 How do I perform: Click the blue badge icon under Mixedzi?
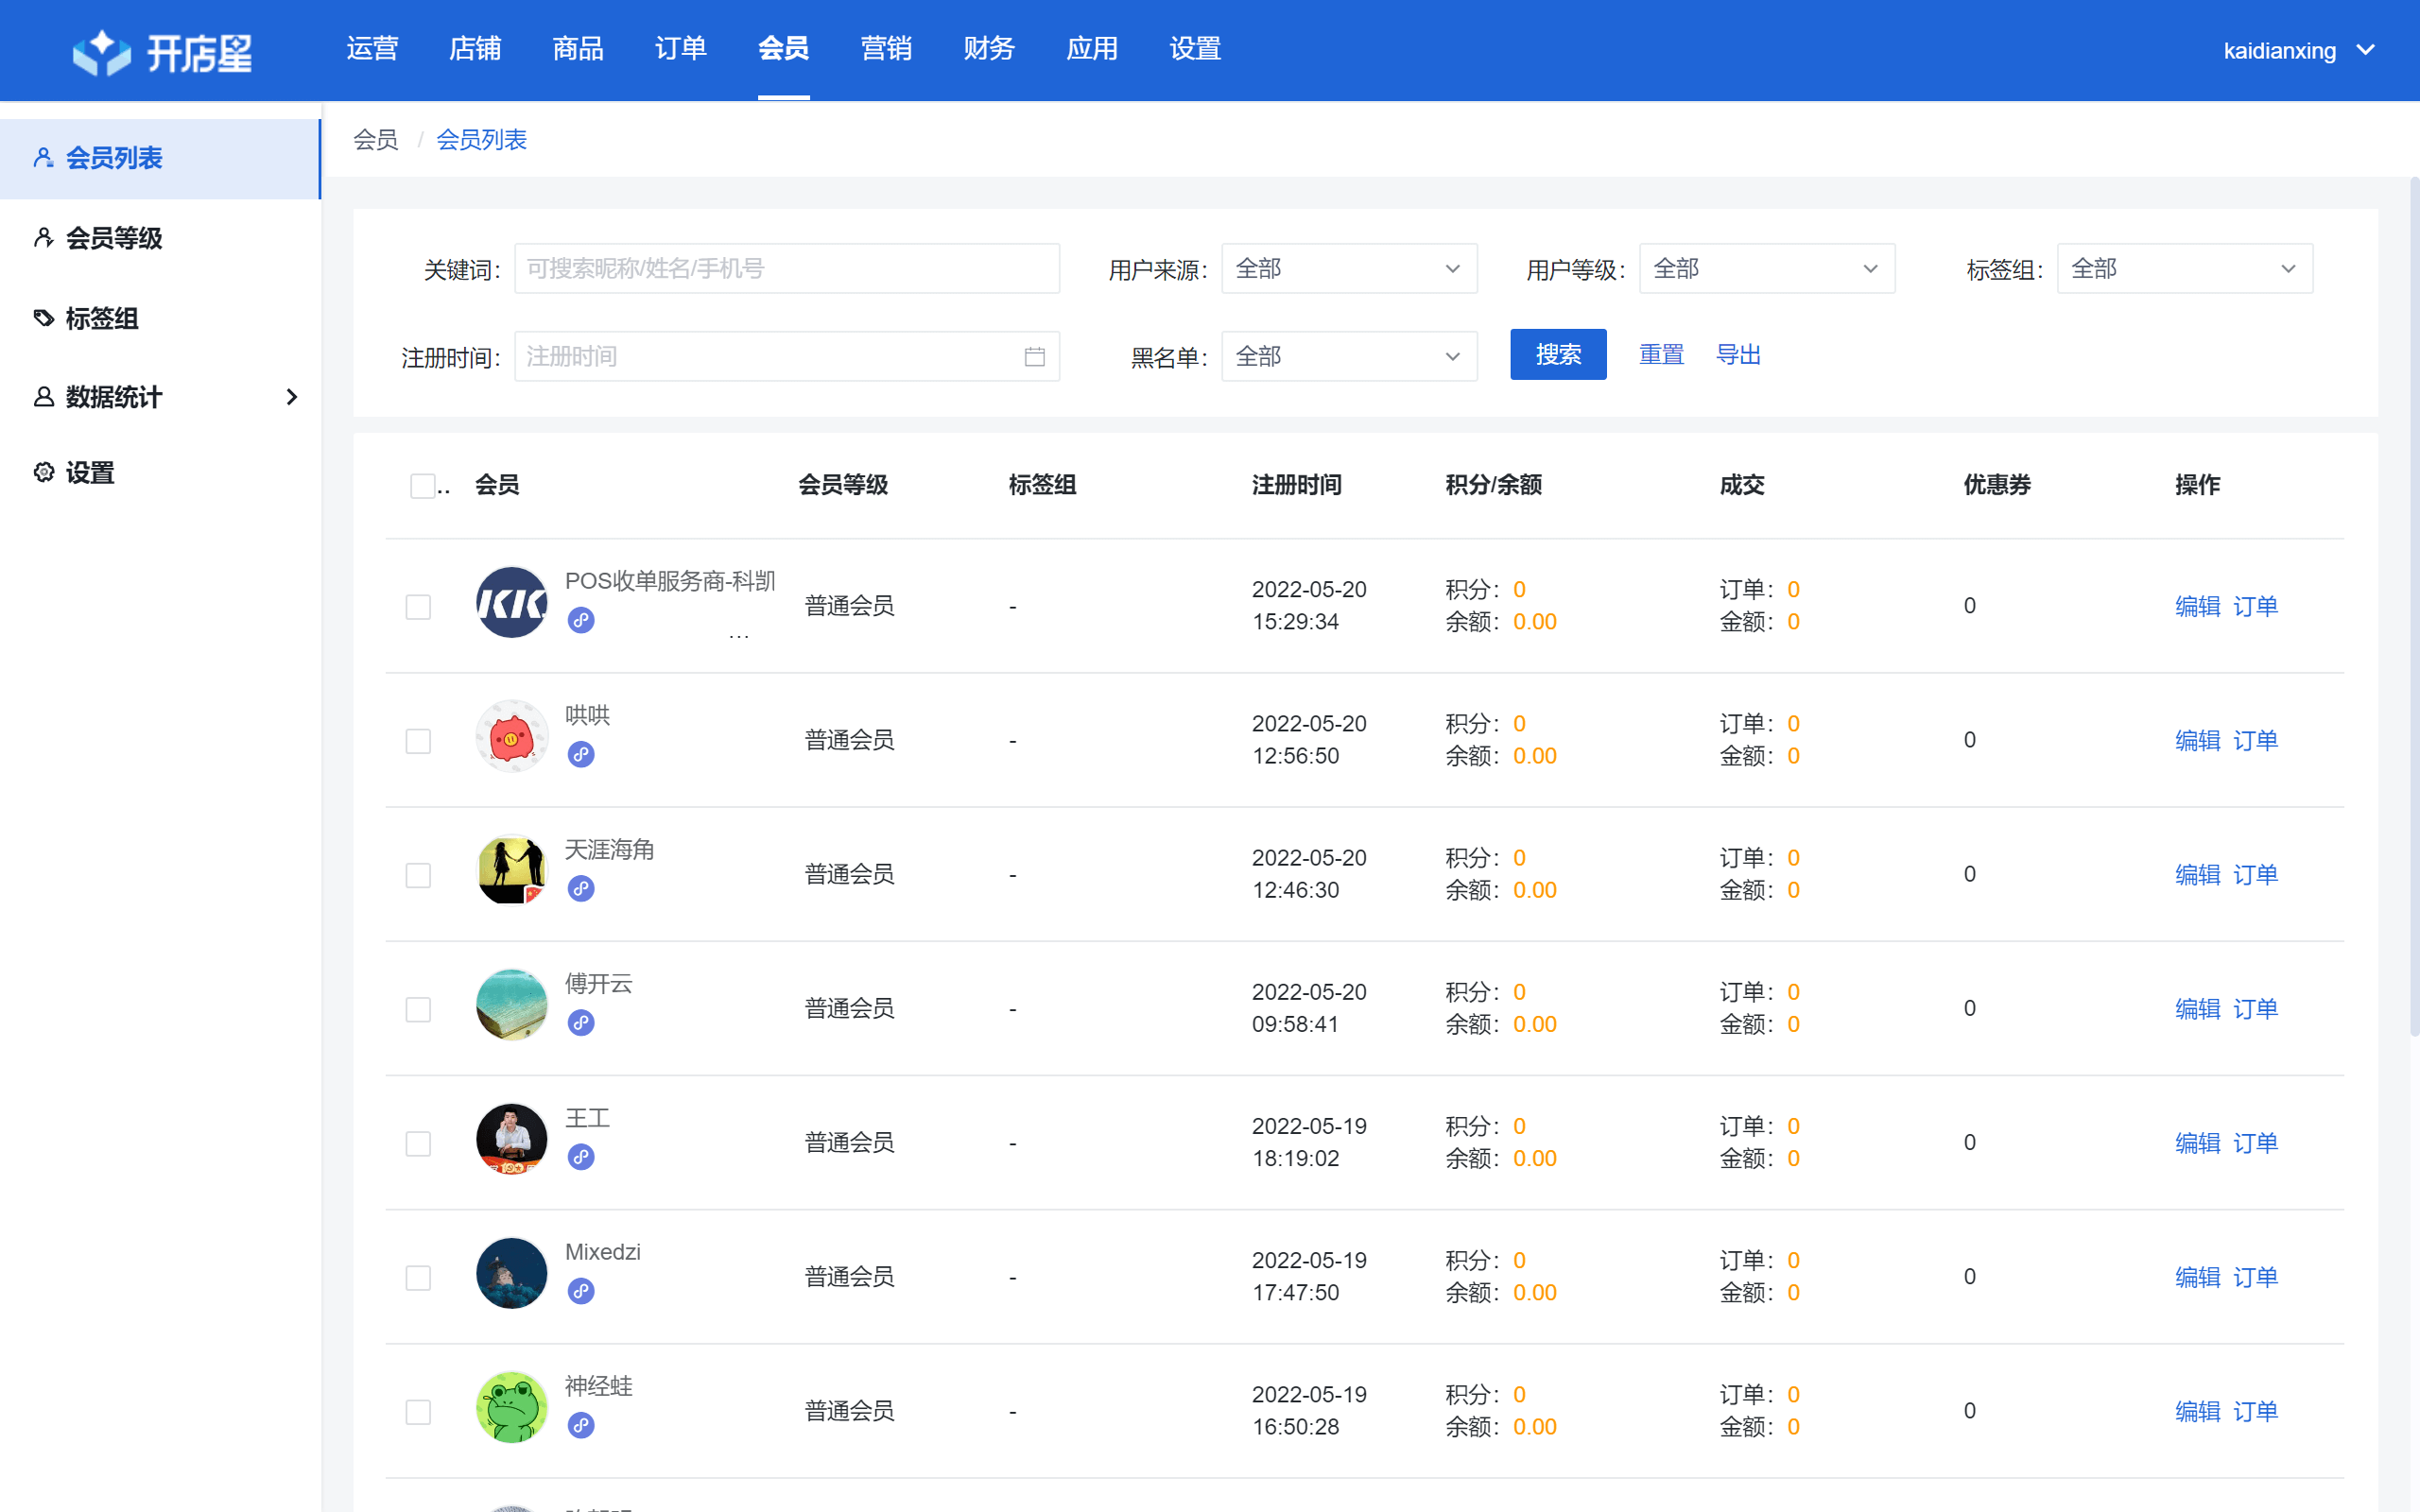point(581,1291)
